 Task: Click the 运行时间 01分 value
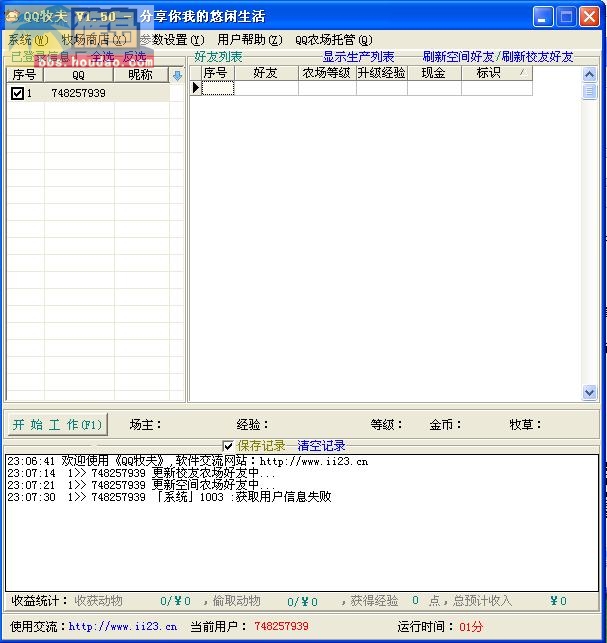[x=471, y=627]
